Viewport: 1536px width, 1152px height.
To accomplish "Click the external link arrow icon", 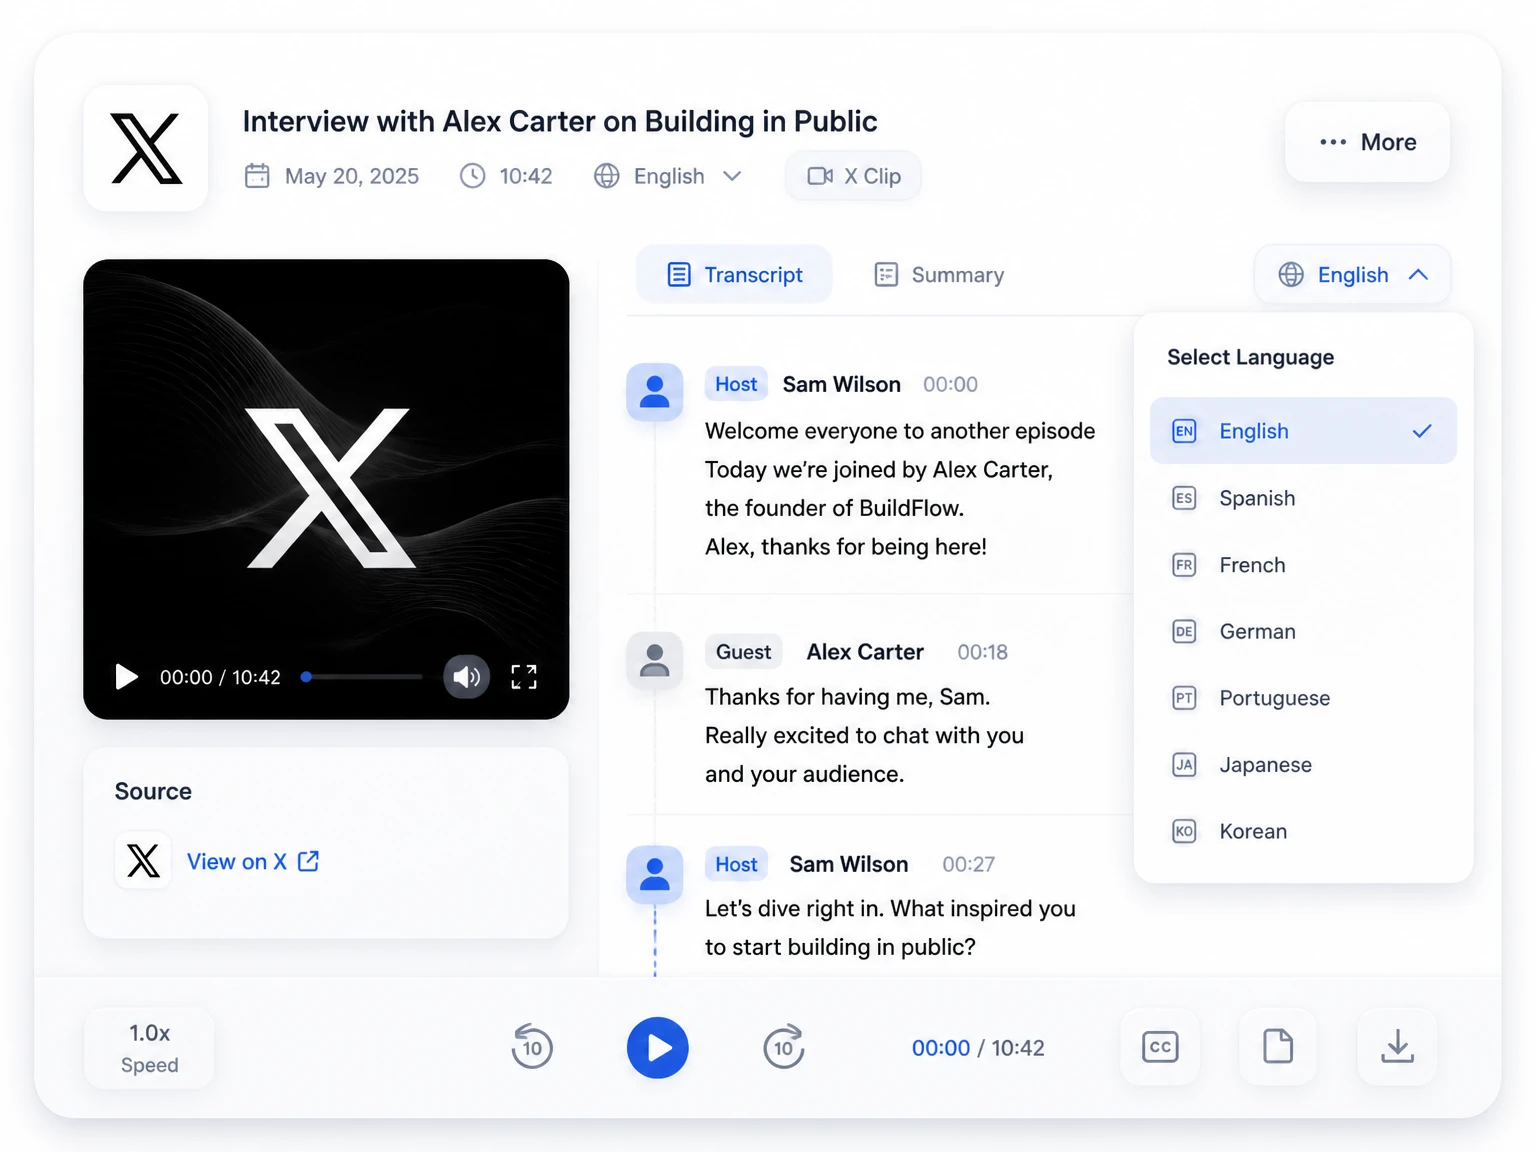I will coord(308,861).
